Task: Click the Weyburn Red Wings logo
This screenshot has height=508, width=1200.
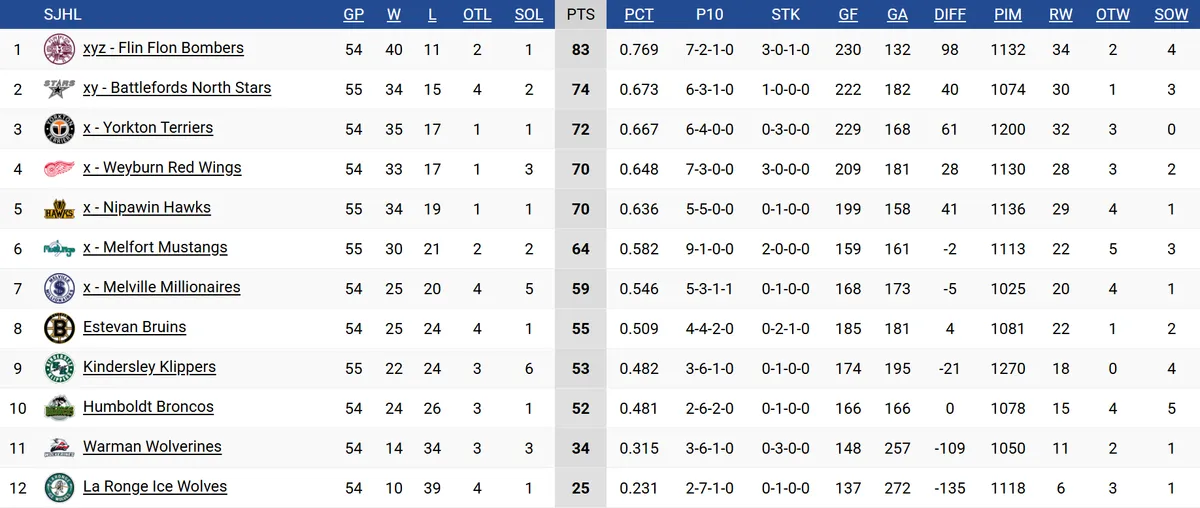Action: tap(59, 169)
